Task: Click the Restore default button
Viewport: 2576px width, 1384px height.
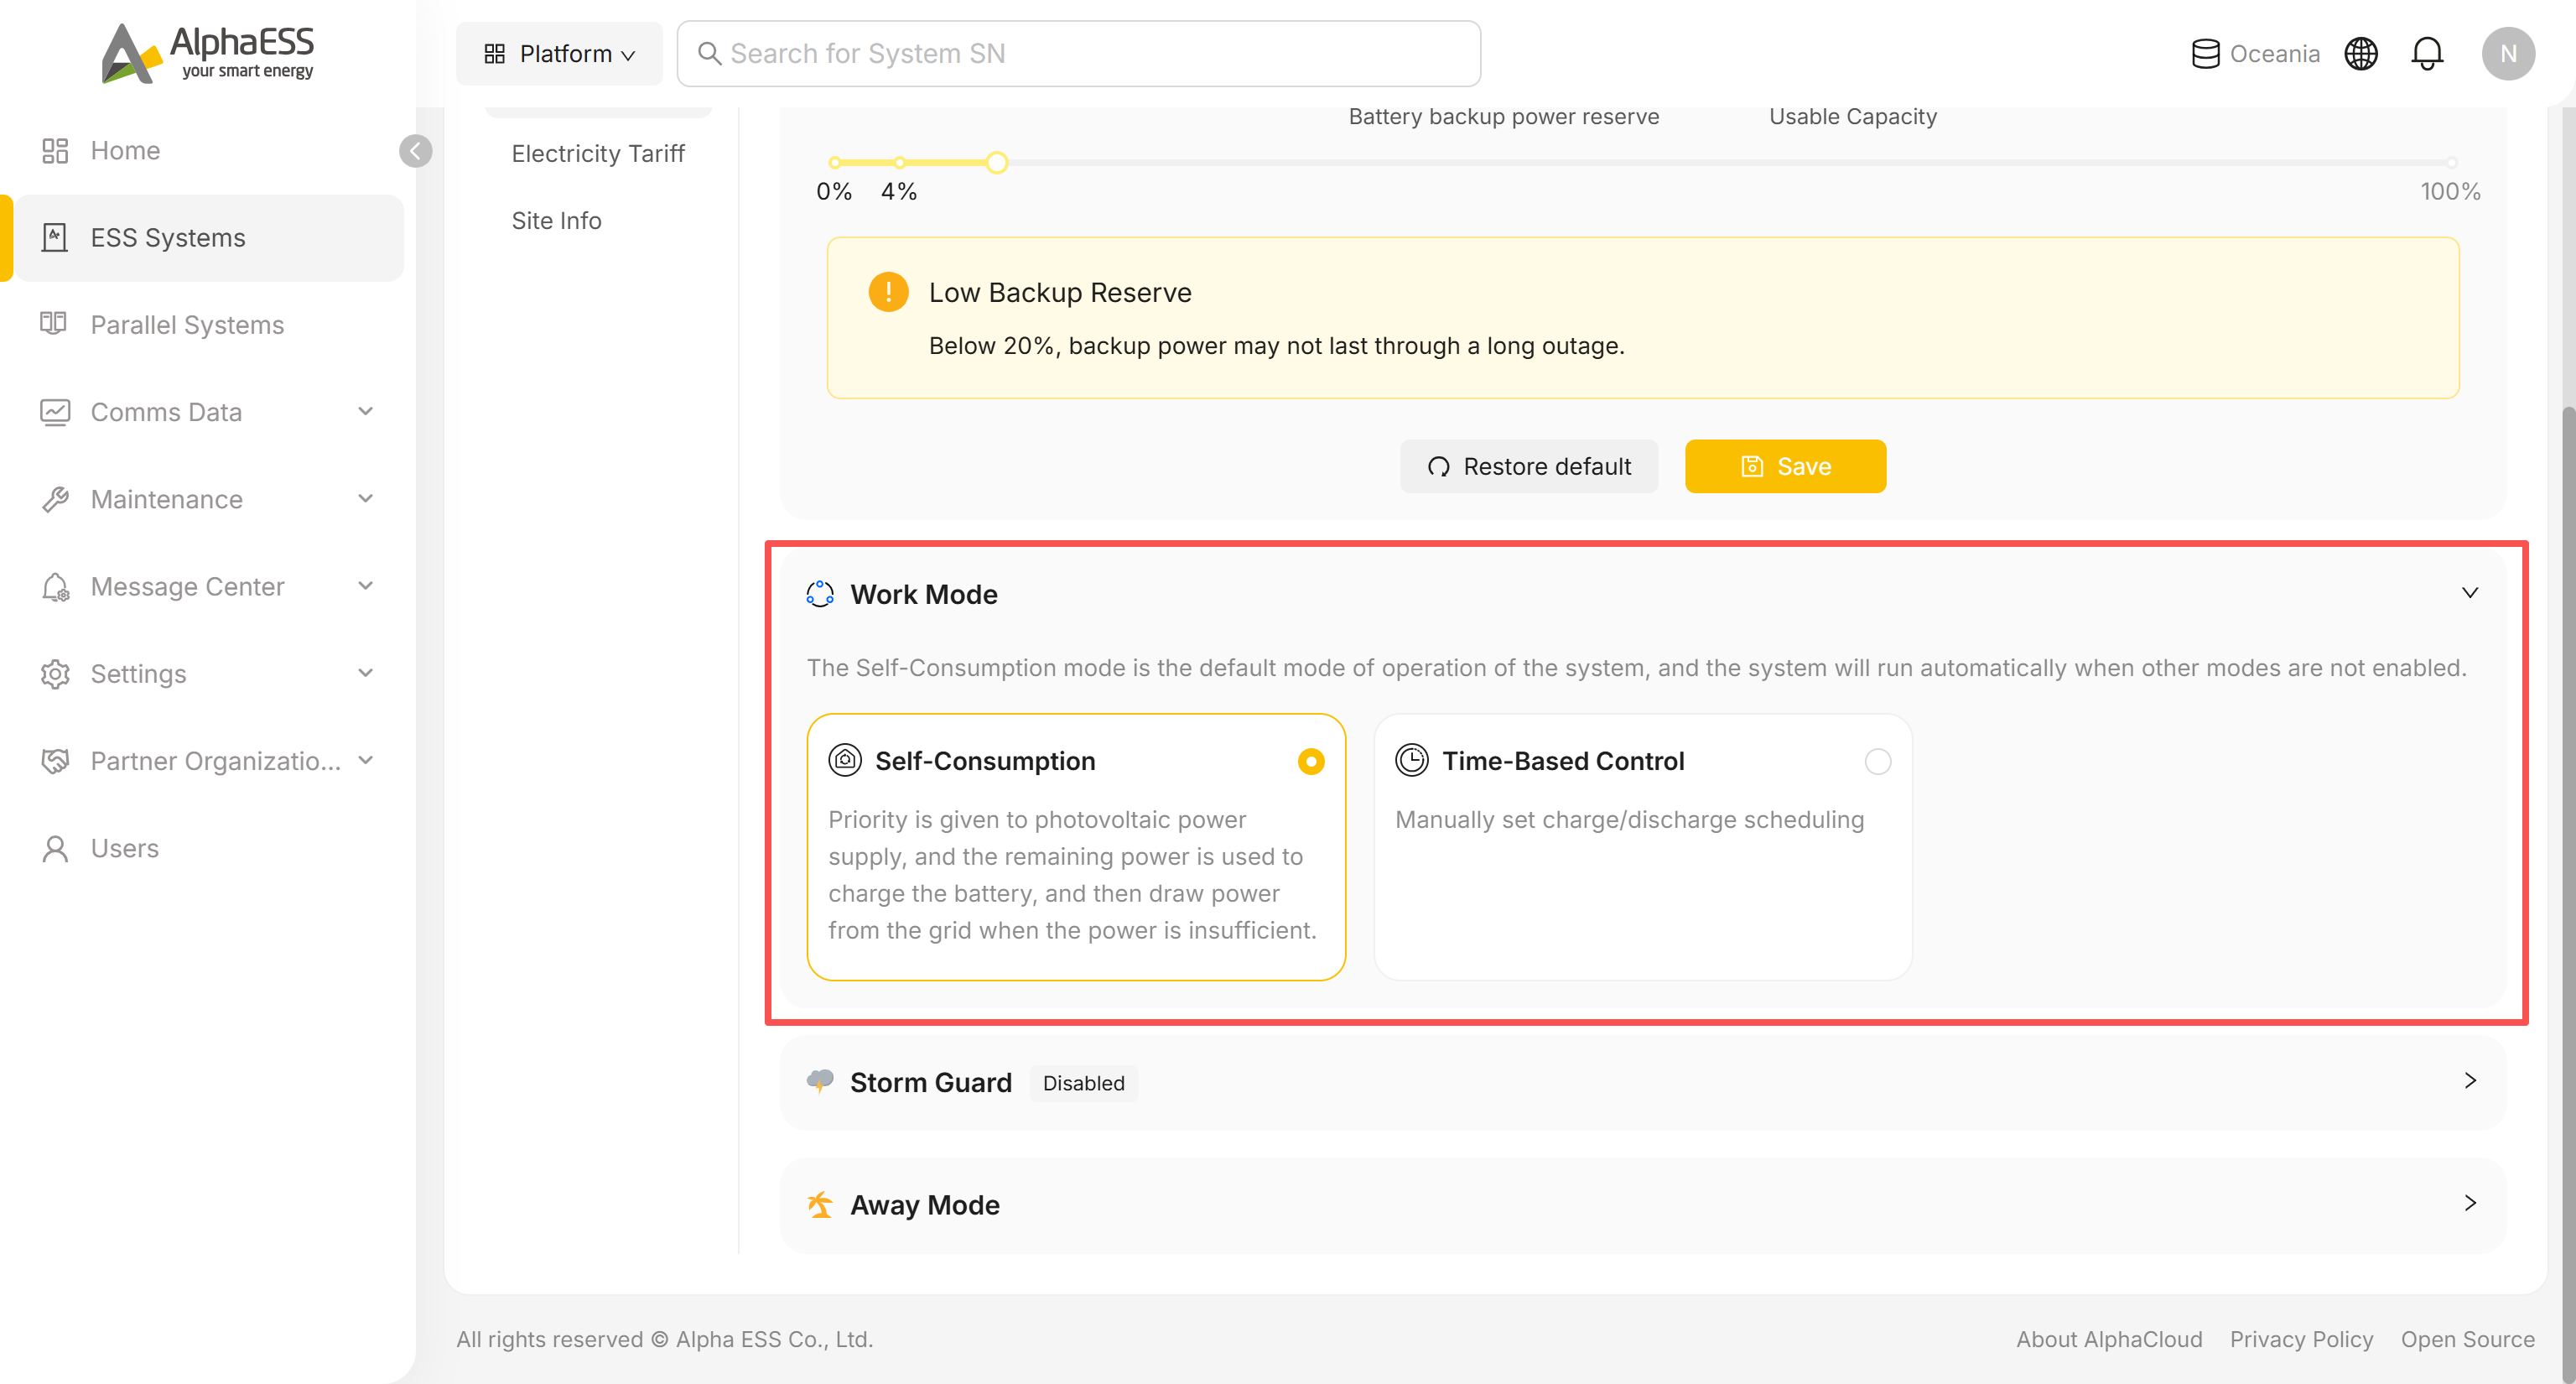Action: click(x=1528, y=466)
